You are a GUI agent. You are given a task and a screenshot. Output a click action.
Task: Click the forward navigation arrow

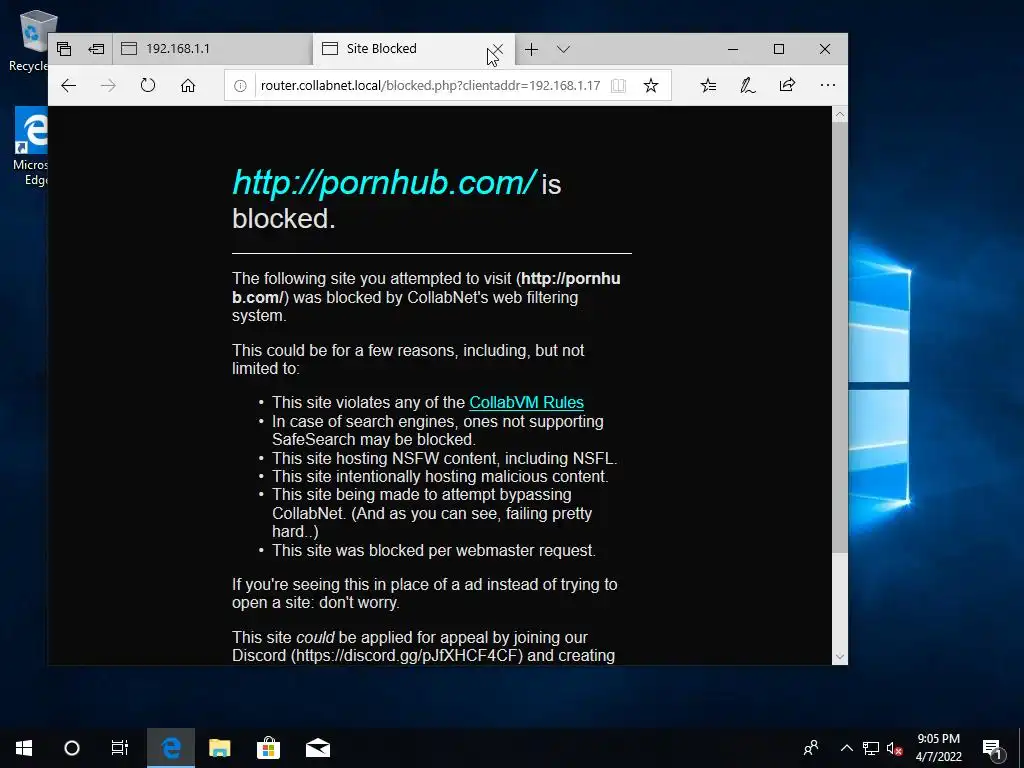pyautogui.click(x=108, y=86)
